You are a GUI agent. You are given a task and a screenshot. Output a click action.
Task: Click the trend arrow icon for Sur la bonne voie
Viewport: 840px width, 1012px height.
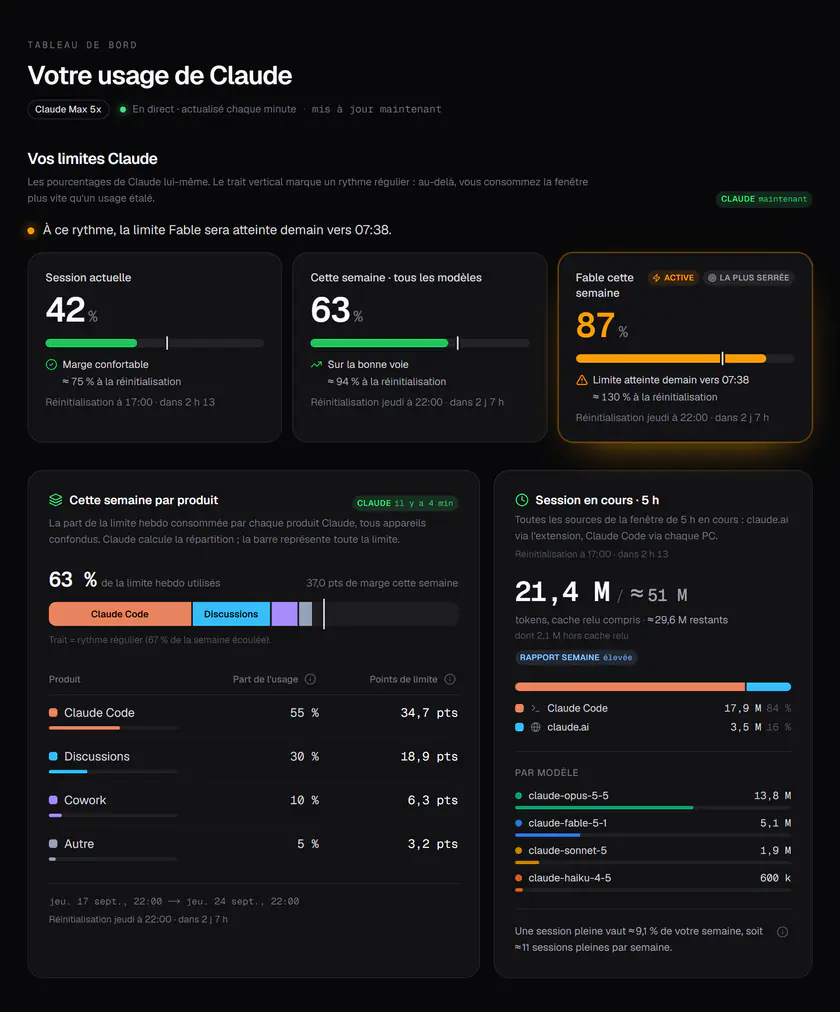pos(316,365)
